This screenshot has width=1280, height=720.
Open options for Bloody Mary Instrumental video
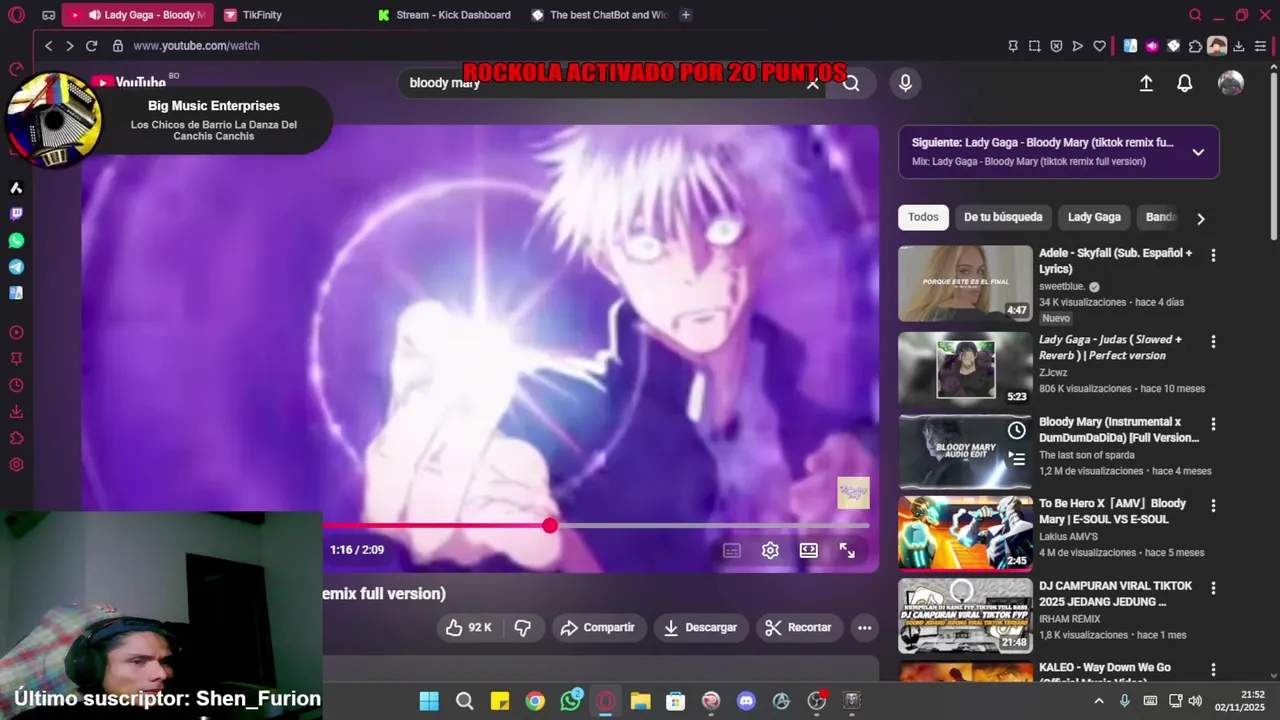(x=1213, y=424)
